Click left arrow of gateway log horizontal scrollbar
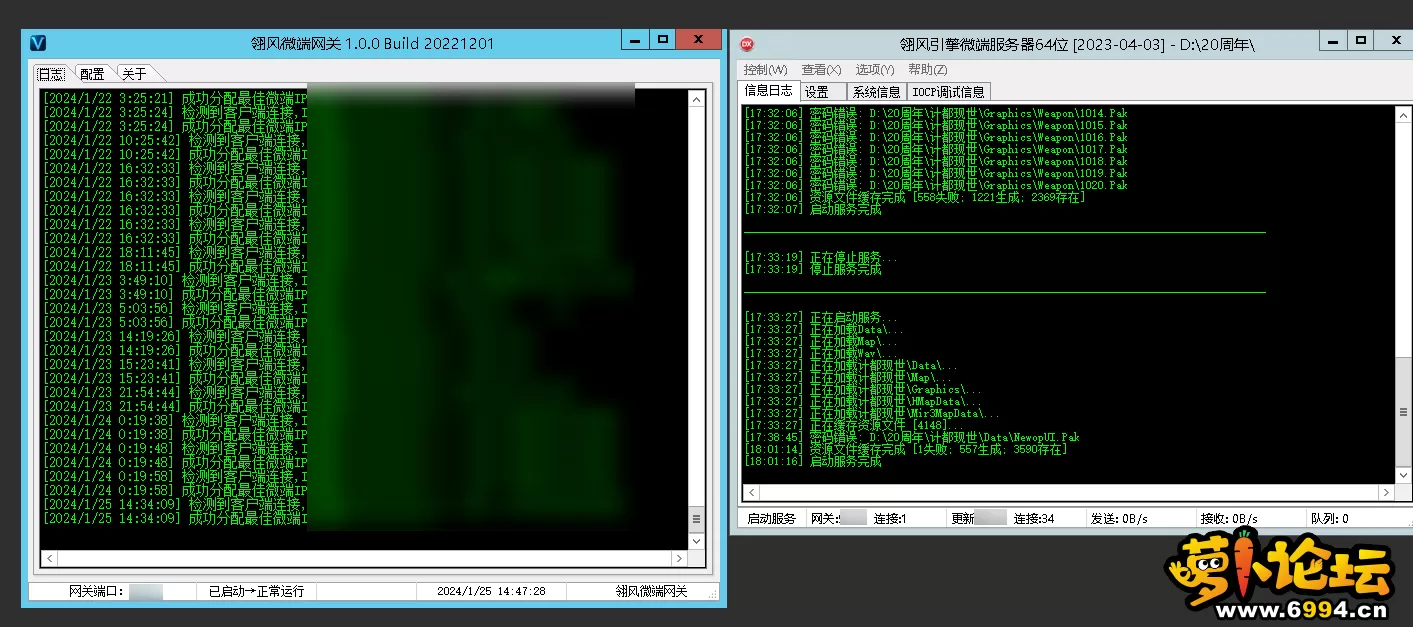This screenshot has height=627, width=1413. pos(49,558)
